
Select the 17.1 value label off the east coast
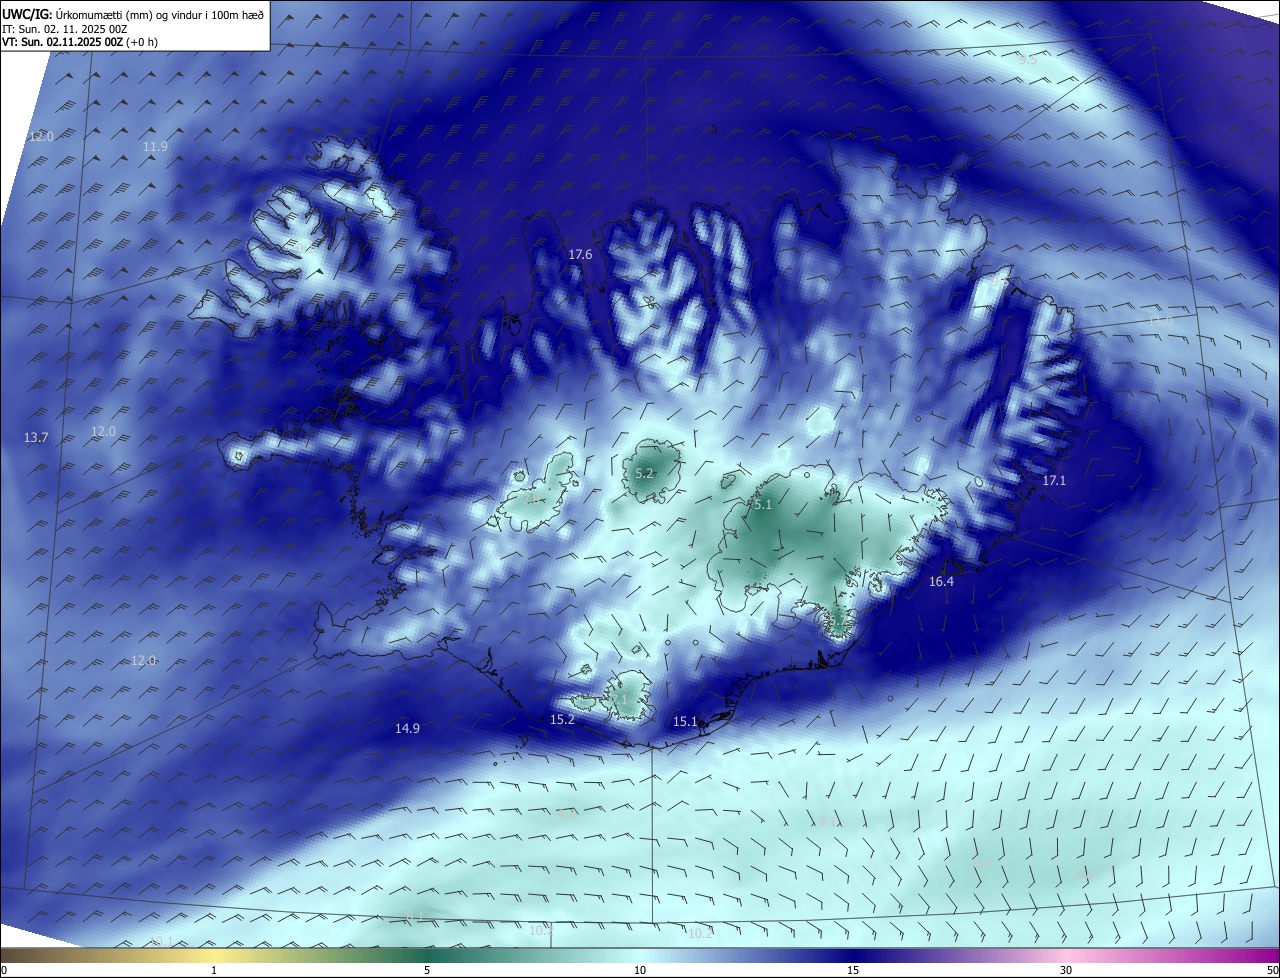(1054, 481)
